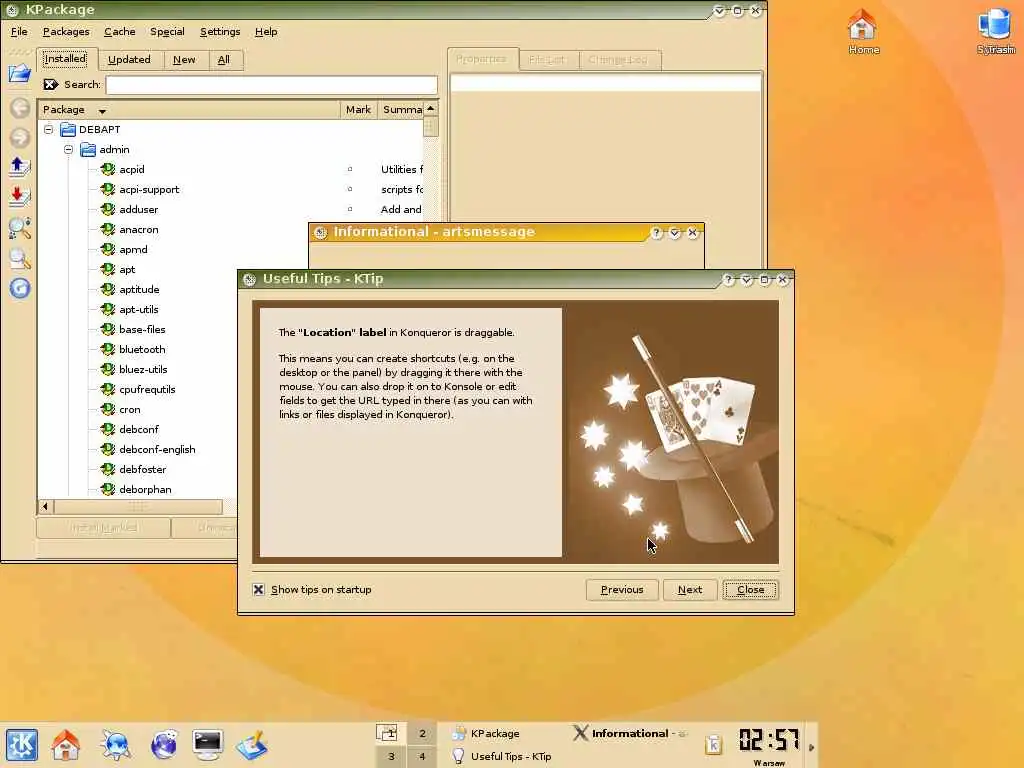The height and width of the screenshot is (768, 1024).
Task: Switch to virtual desktop 2
Action: pos(423,733)
